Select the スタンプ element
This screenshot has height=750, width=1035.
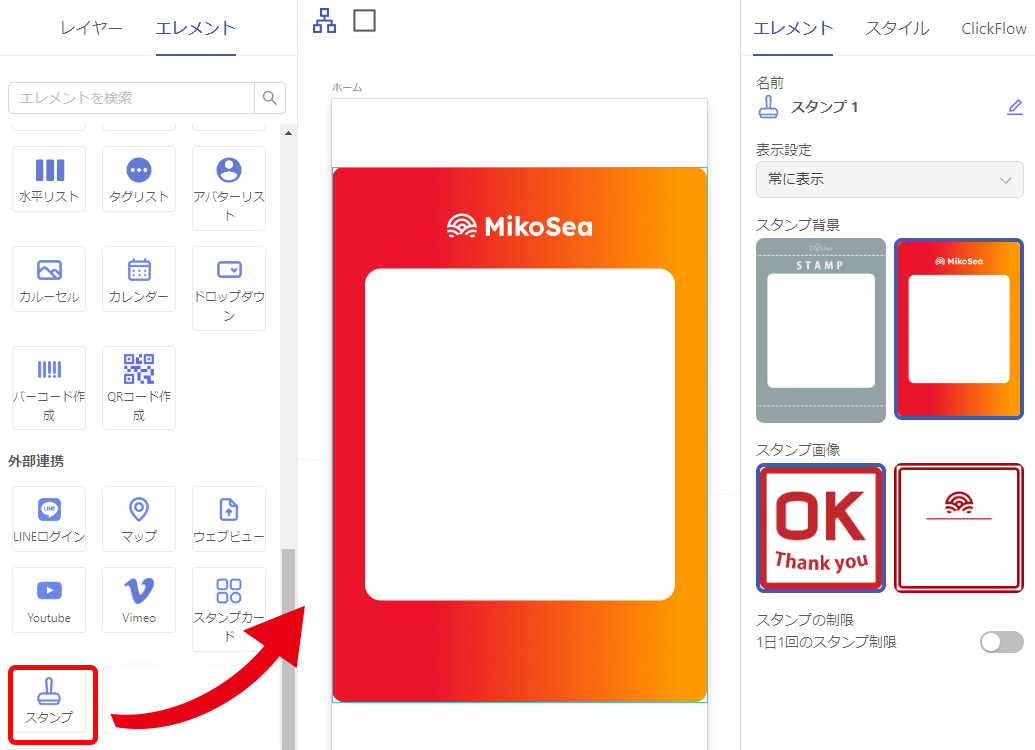(49, 700)
